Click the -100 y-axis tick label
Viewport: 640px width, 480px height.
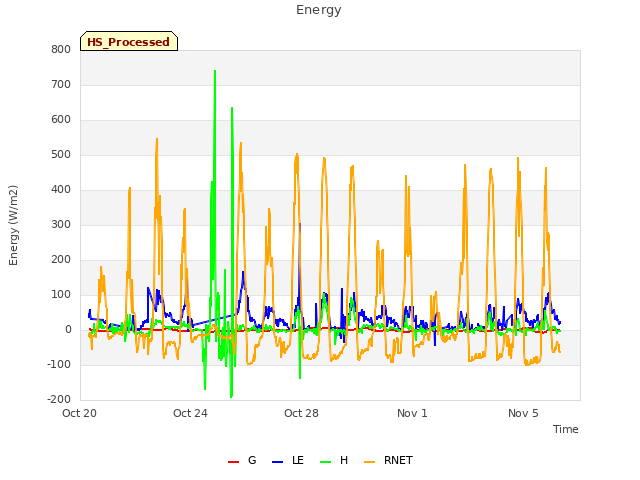coord(59,365)
